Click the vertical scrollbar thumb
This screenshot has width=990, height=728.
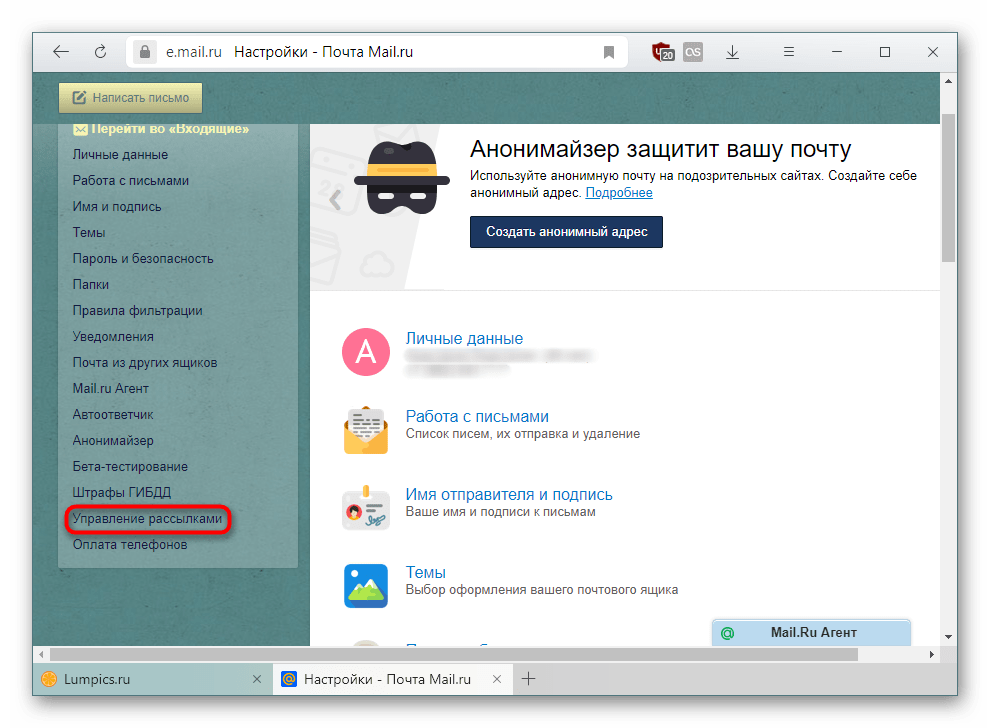[x=948, y=188]
